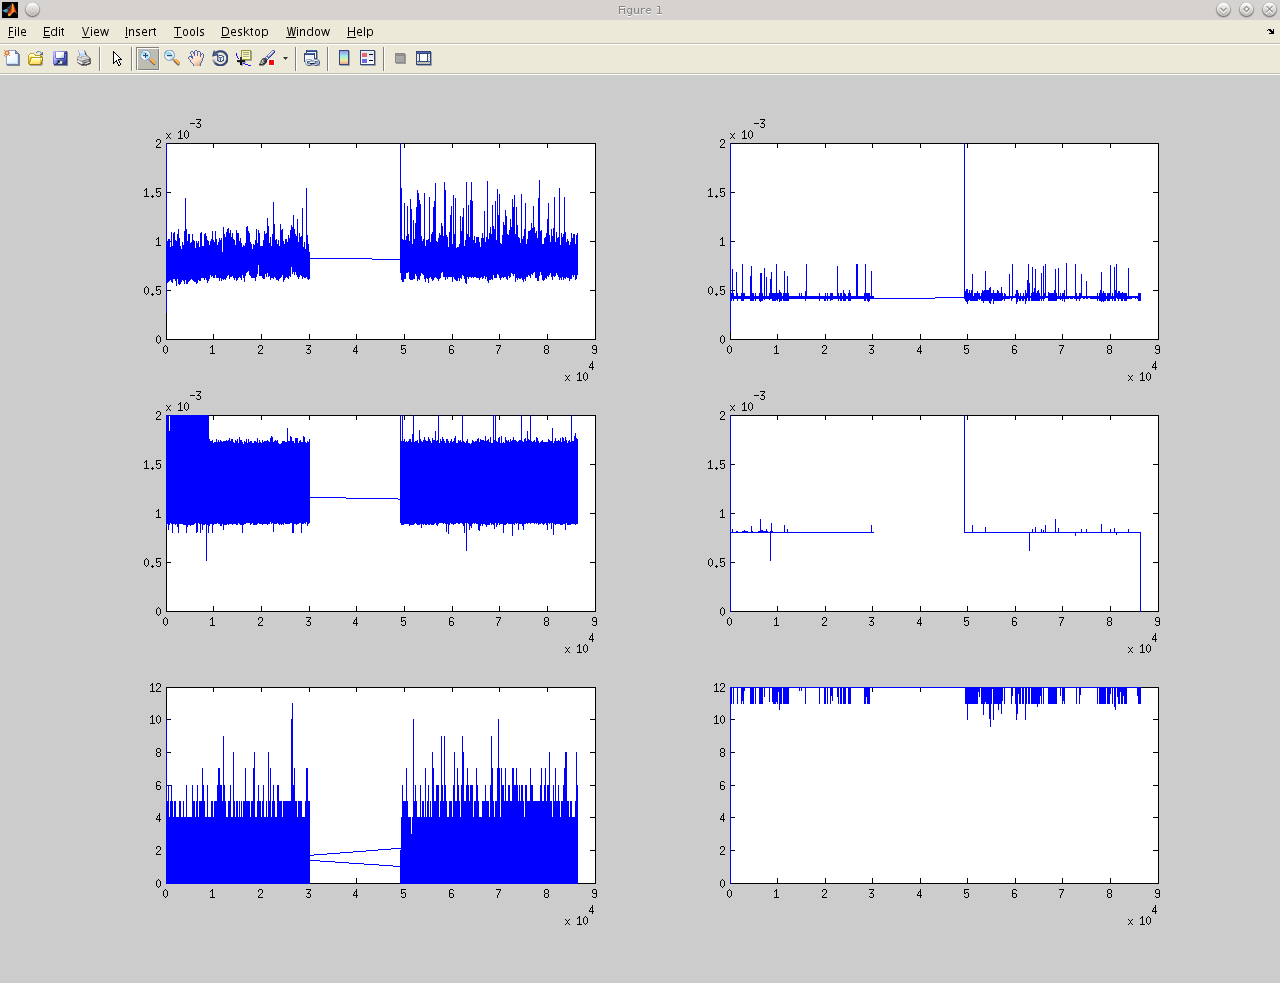The width and height of the screenshot is (1280, 983).
Task: Activate the Pan hand tool
Action: [196, 59]
